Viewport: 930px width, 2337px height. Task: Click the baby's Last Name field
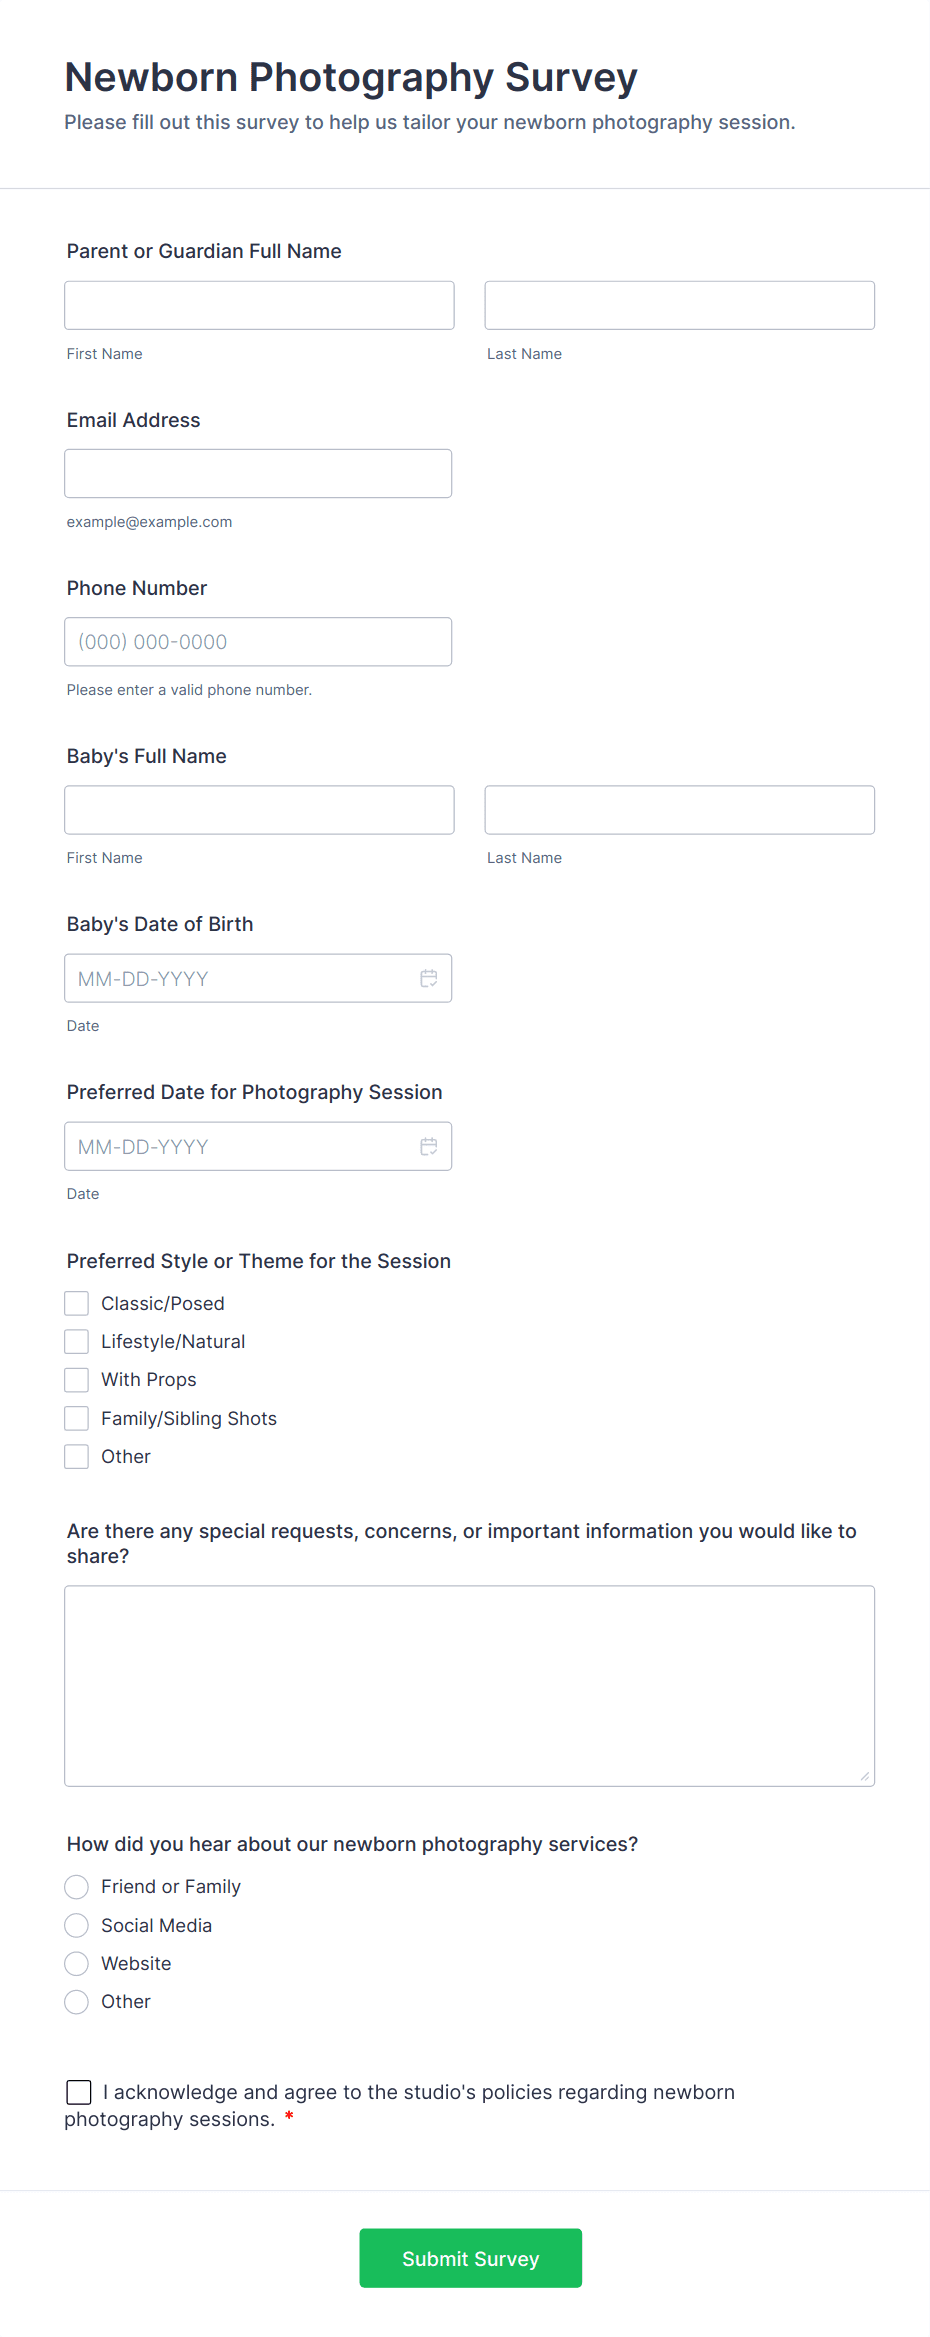(x=679, y=810)
